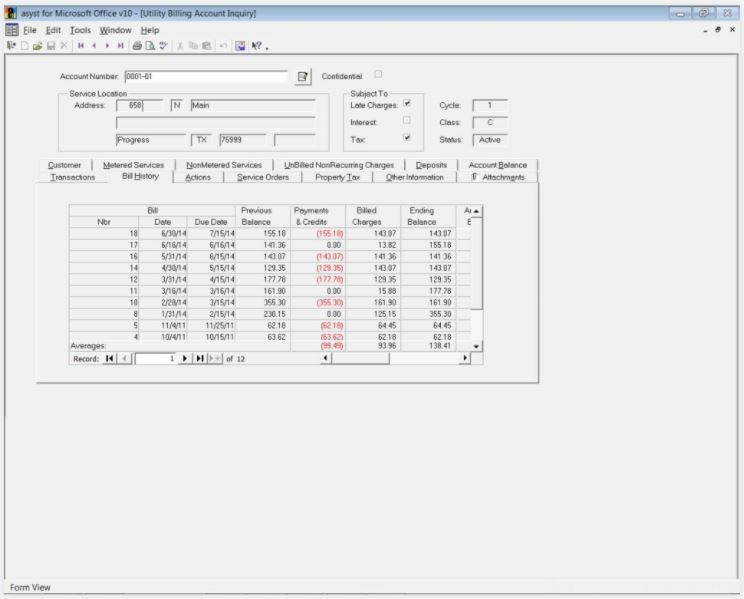
Task: Switch to the Metered Services tab
Action: click(133, 165)
